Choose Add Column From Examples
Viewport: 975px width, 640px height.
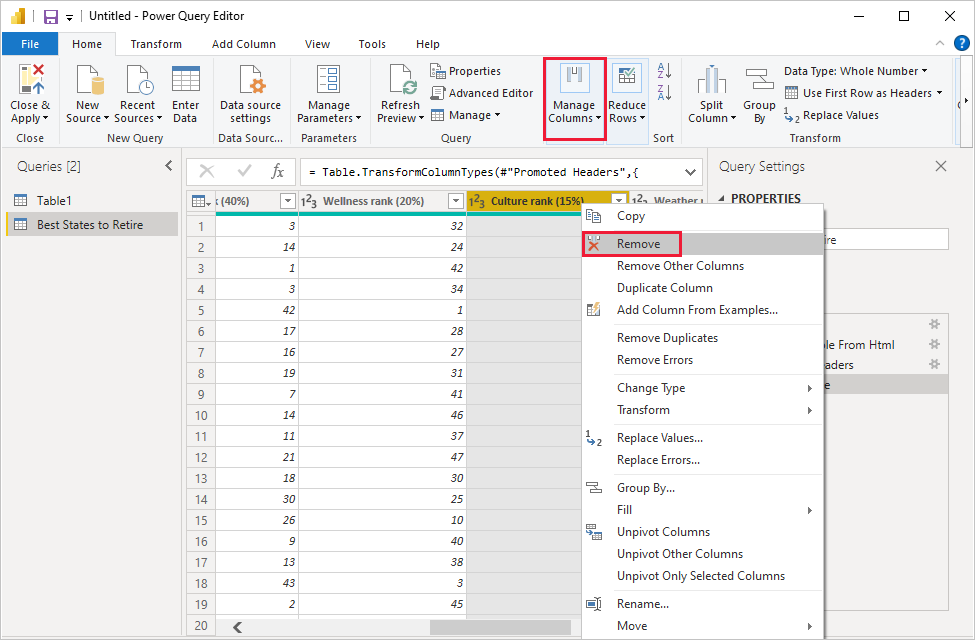(703, 310)
